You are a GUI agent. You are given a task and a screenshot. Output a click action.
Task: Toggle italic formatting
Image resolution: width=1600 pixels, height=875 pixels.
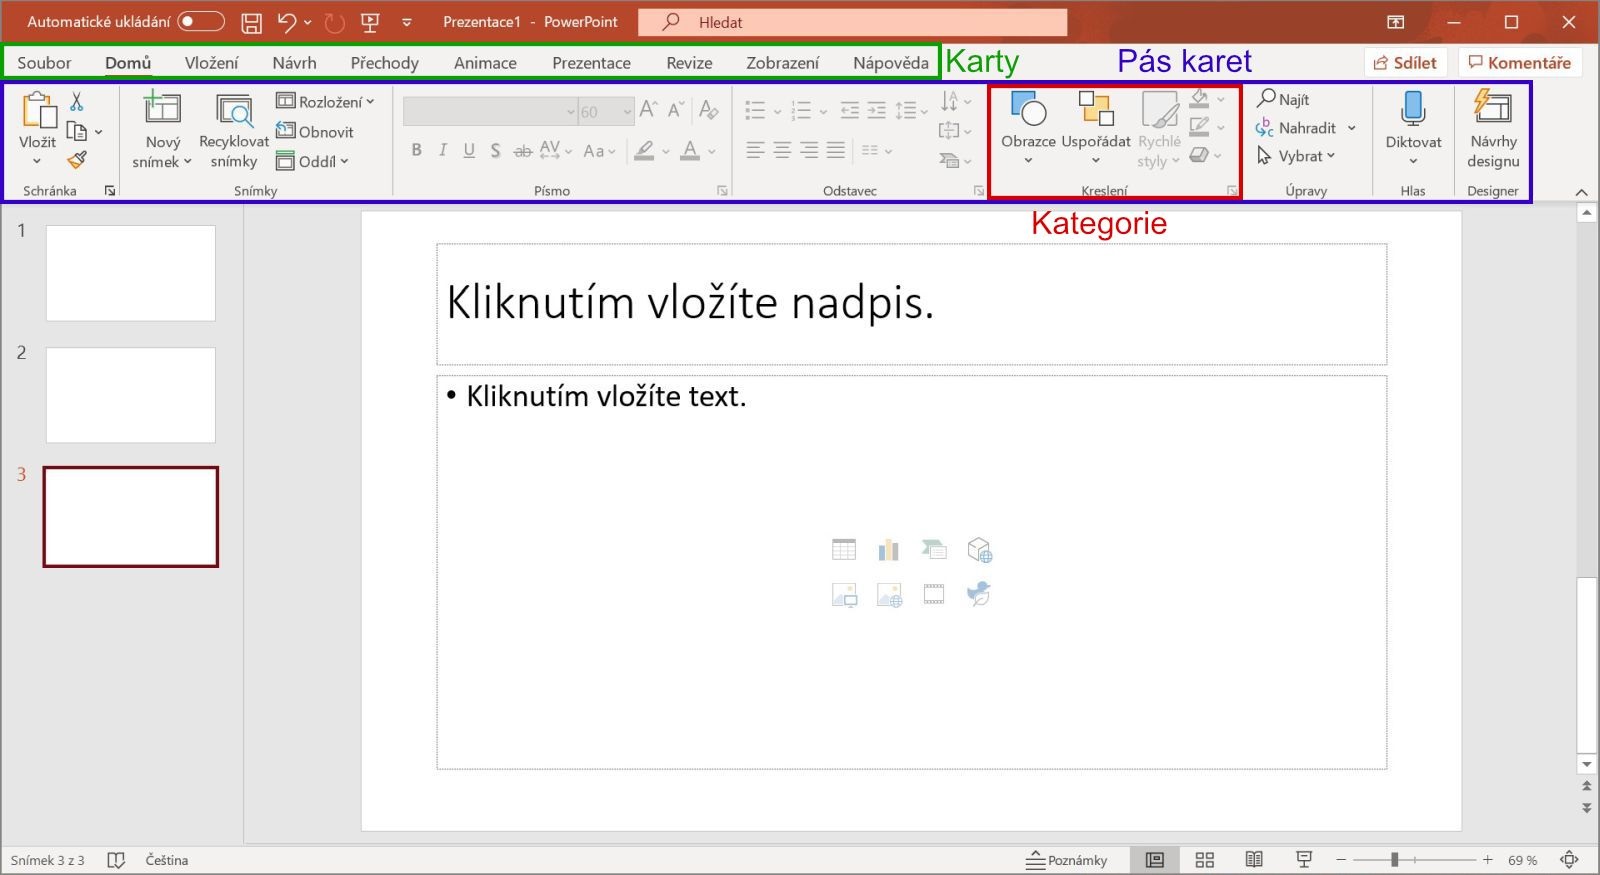(442, 151)
